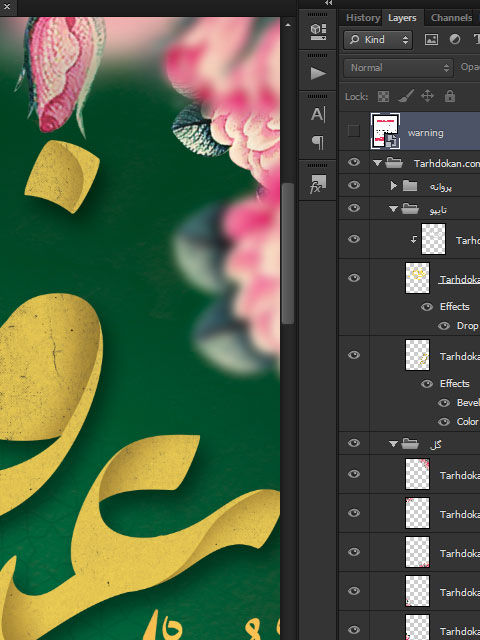Select the Tarhdokan.com group name

447,164
